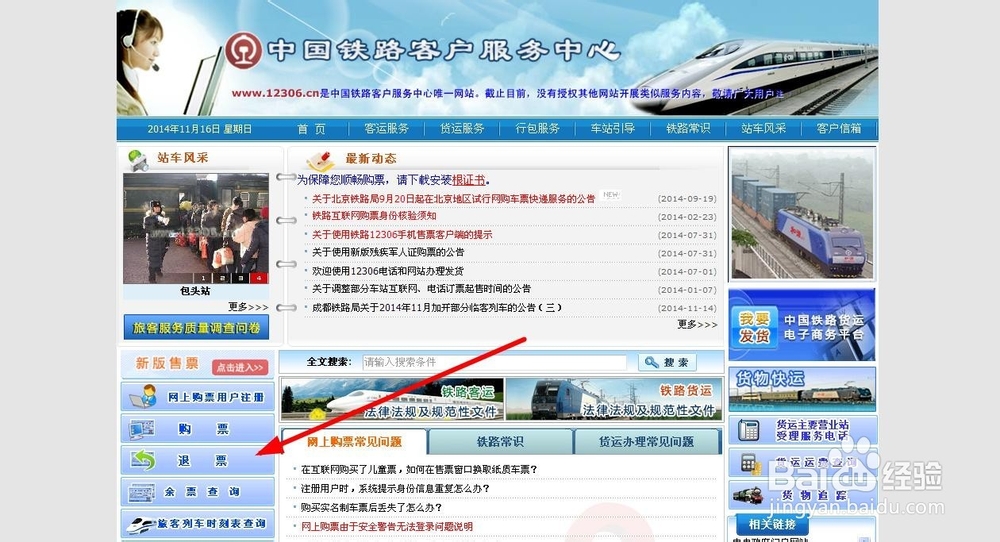
Task: Click 更多>>> under latest news list
Action: (697, 325)
